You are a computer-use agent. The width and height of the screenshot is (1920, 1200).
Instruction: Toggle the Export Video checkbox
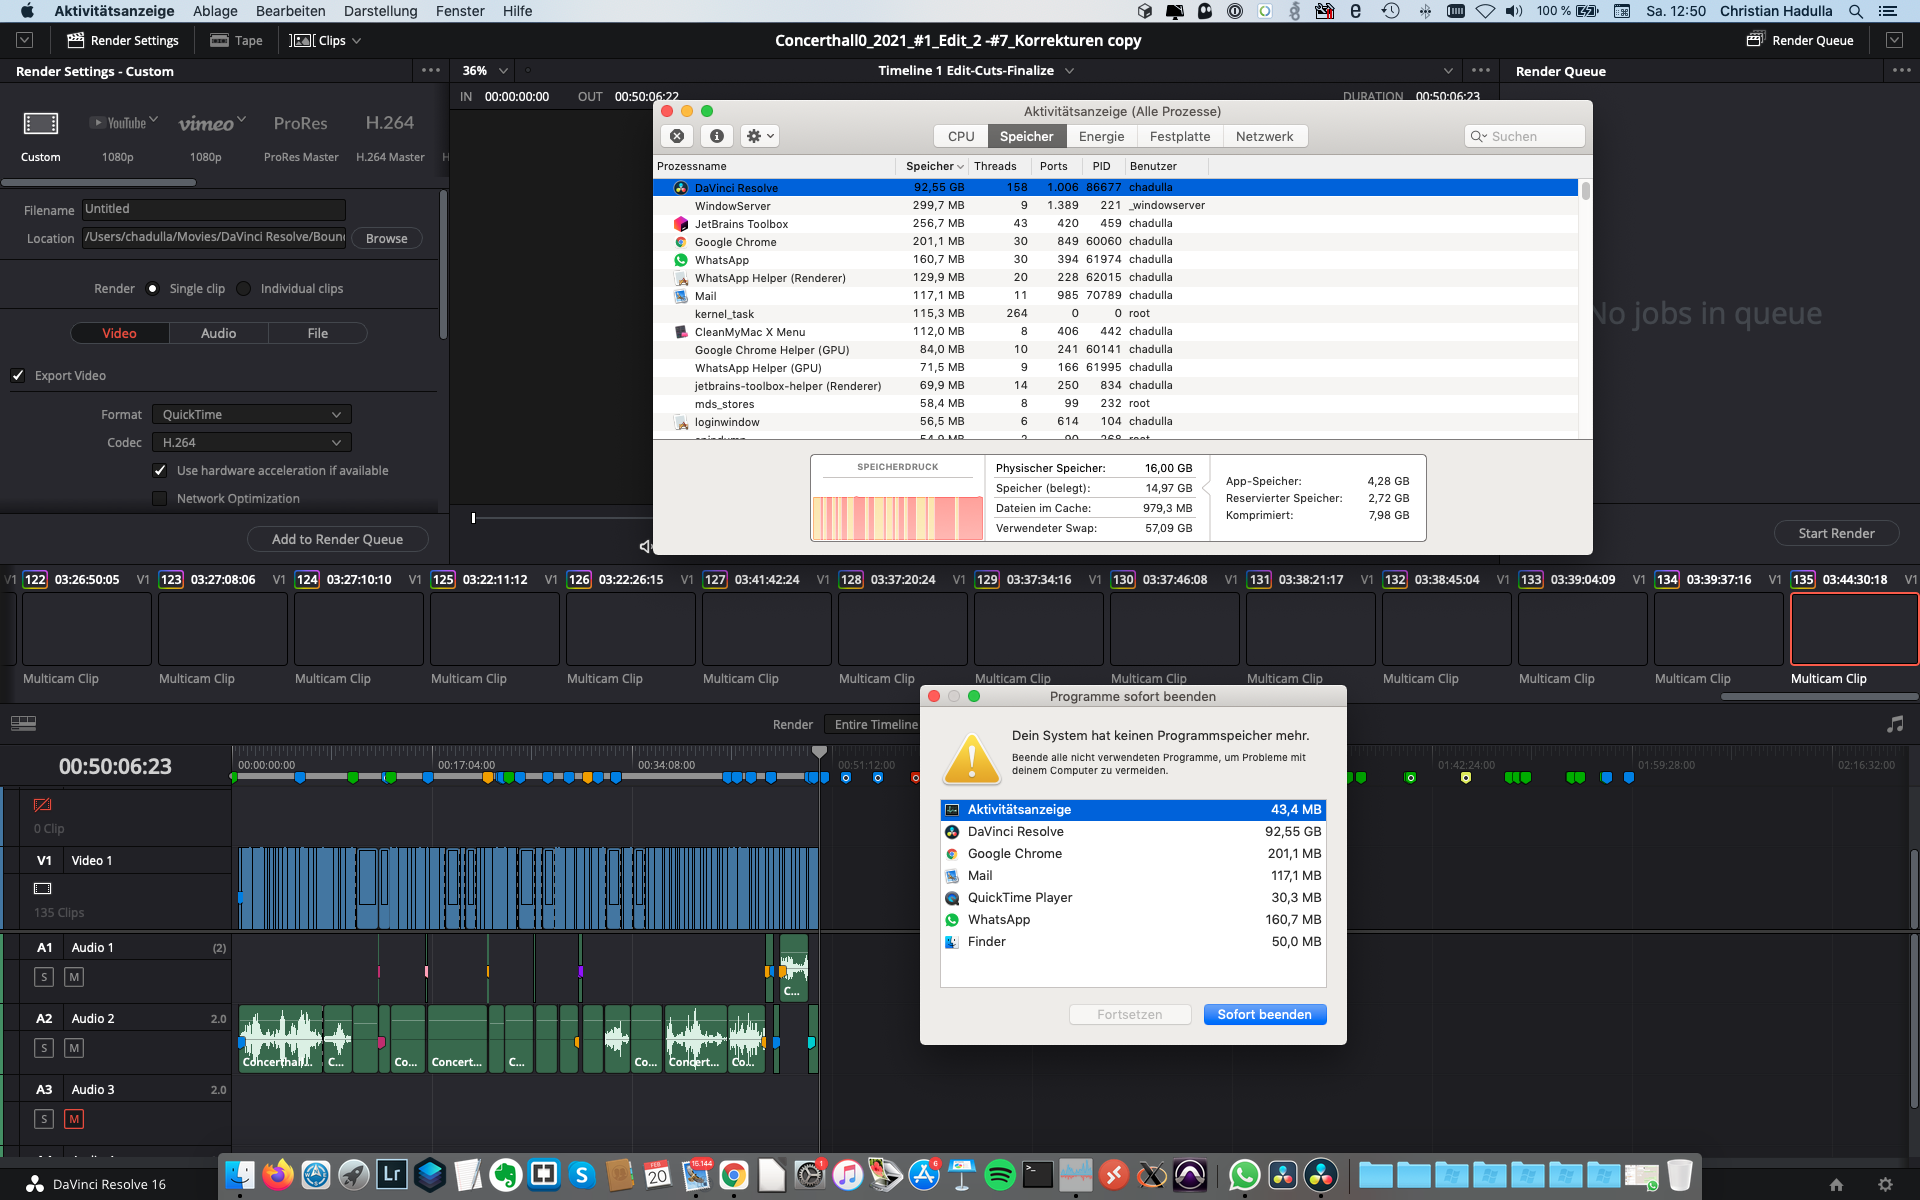[18, 375]
